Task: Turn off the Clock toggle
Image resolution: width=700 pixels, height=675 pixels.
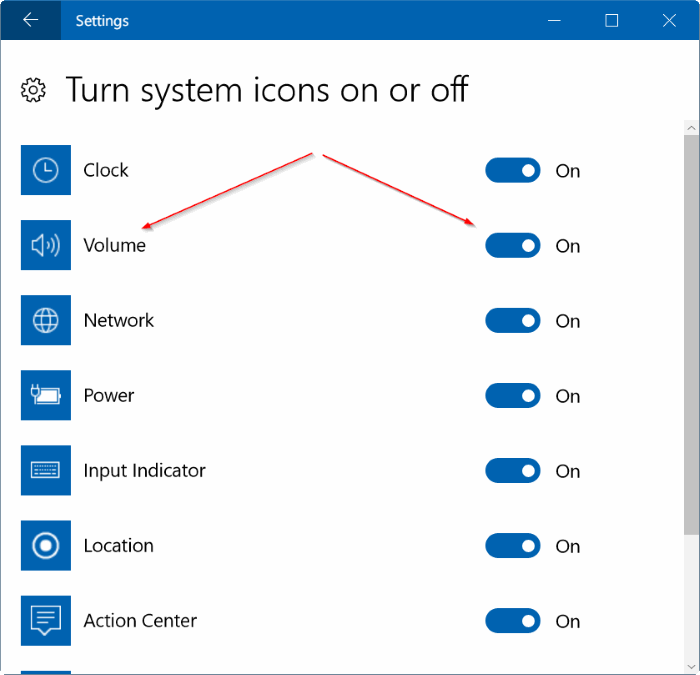Action: pyautogui.click(x=512, y=170)
